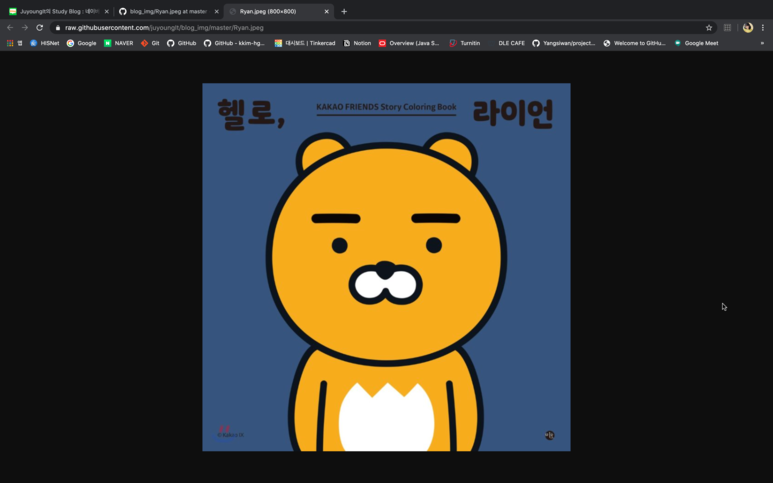Select the Ryan.jpeg (800×800) tab
Viewport: 773px width, 483px height.
pos(279,11)
